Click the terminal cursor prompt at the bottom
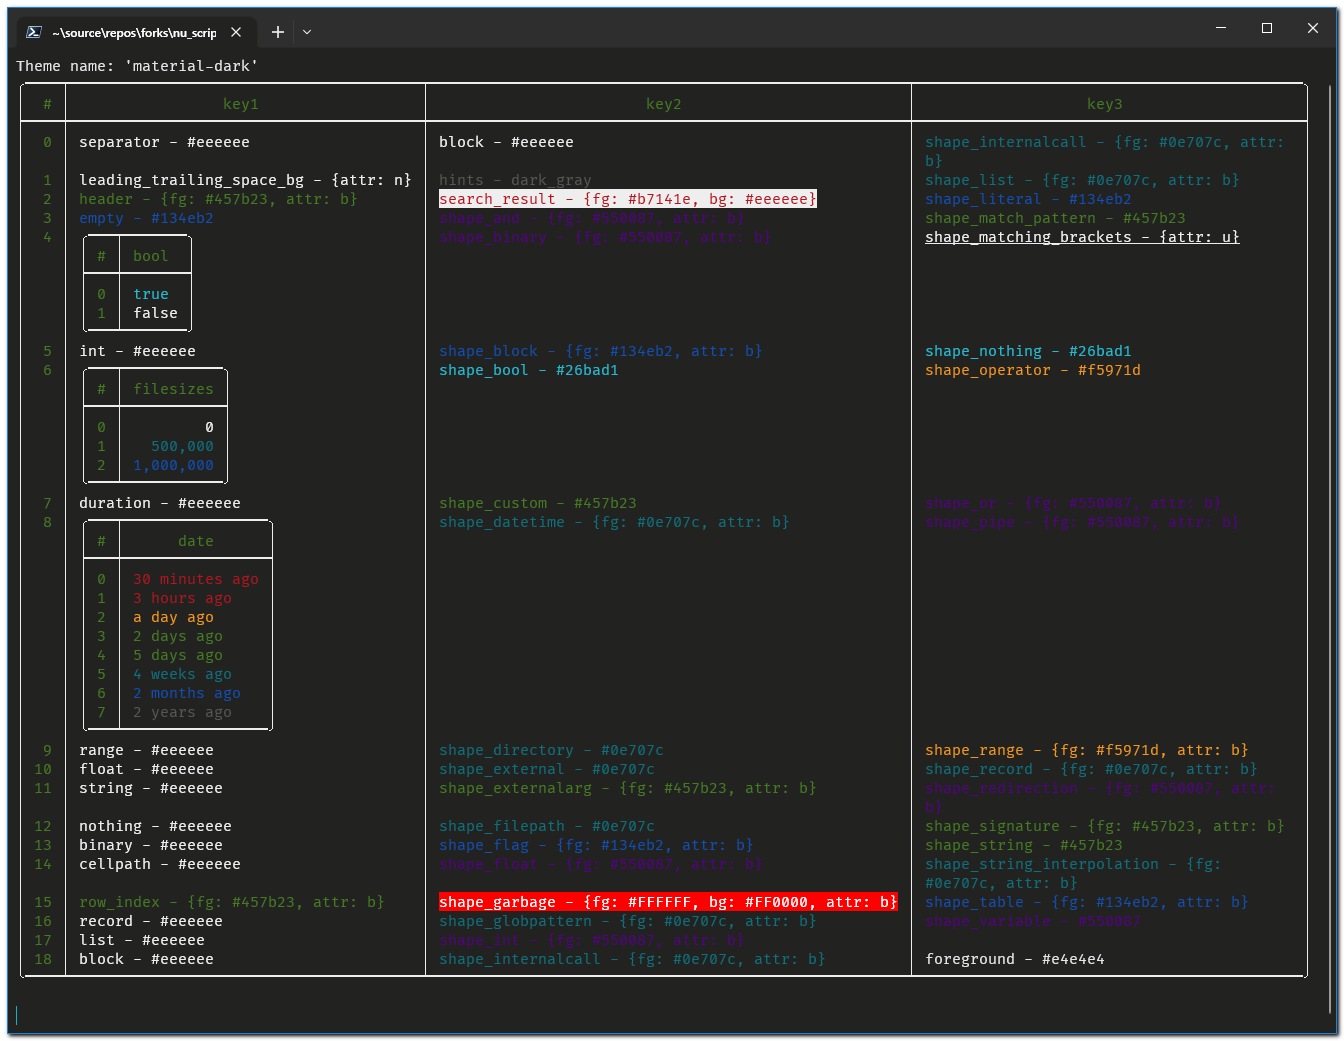The image size is (1344, 1041). pos(17,1015)
